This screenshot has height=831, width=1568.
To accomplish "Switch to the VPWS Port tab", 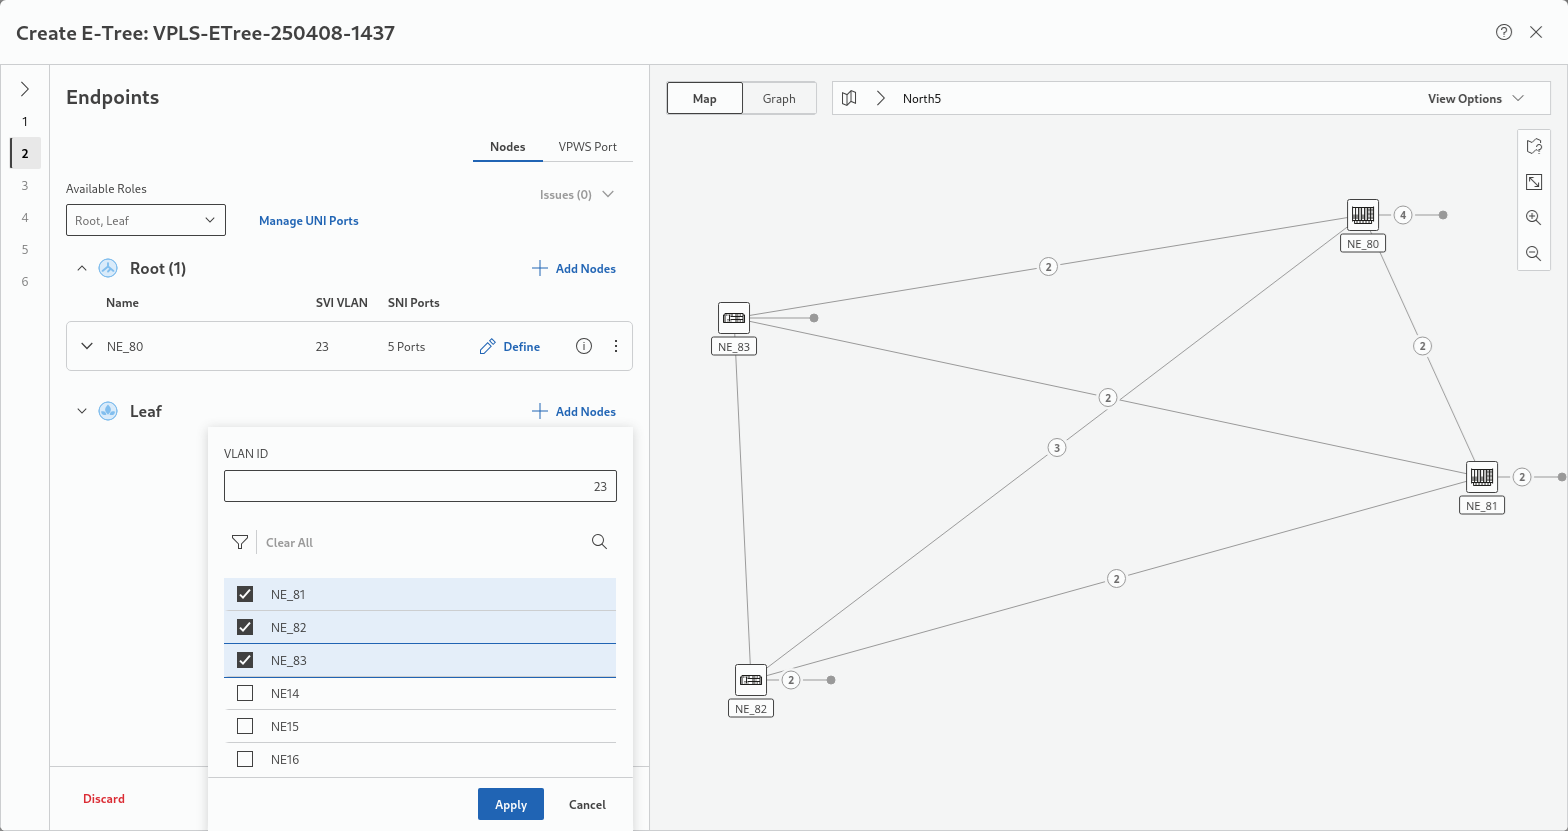I will (587, 146).
